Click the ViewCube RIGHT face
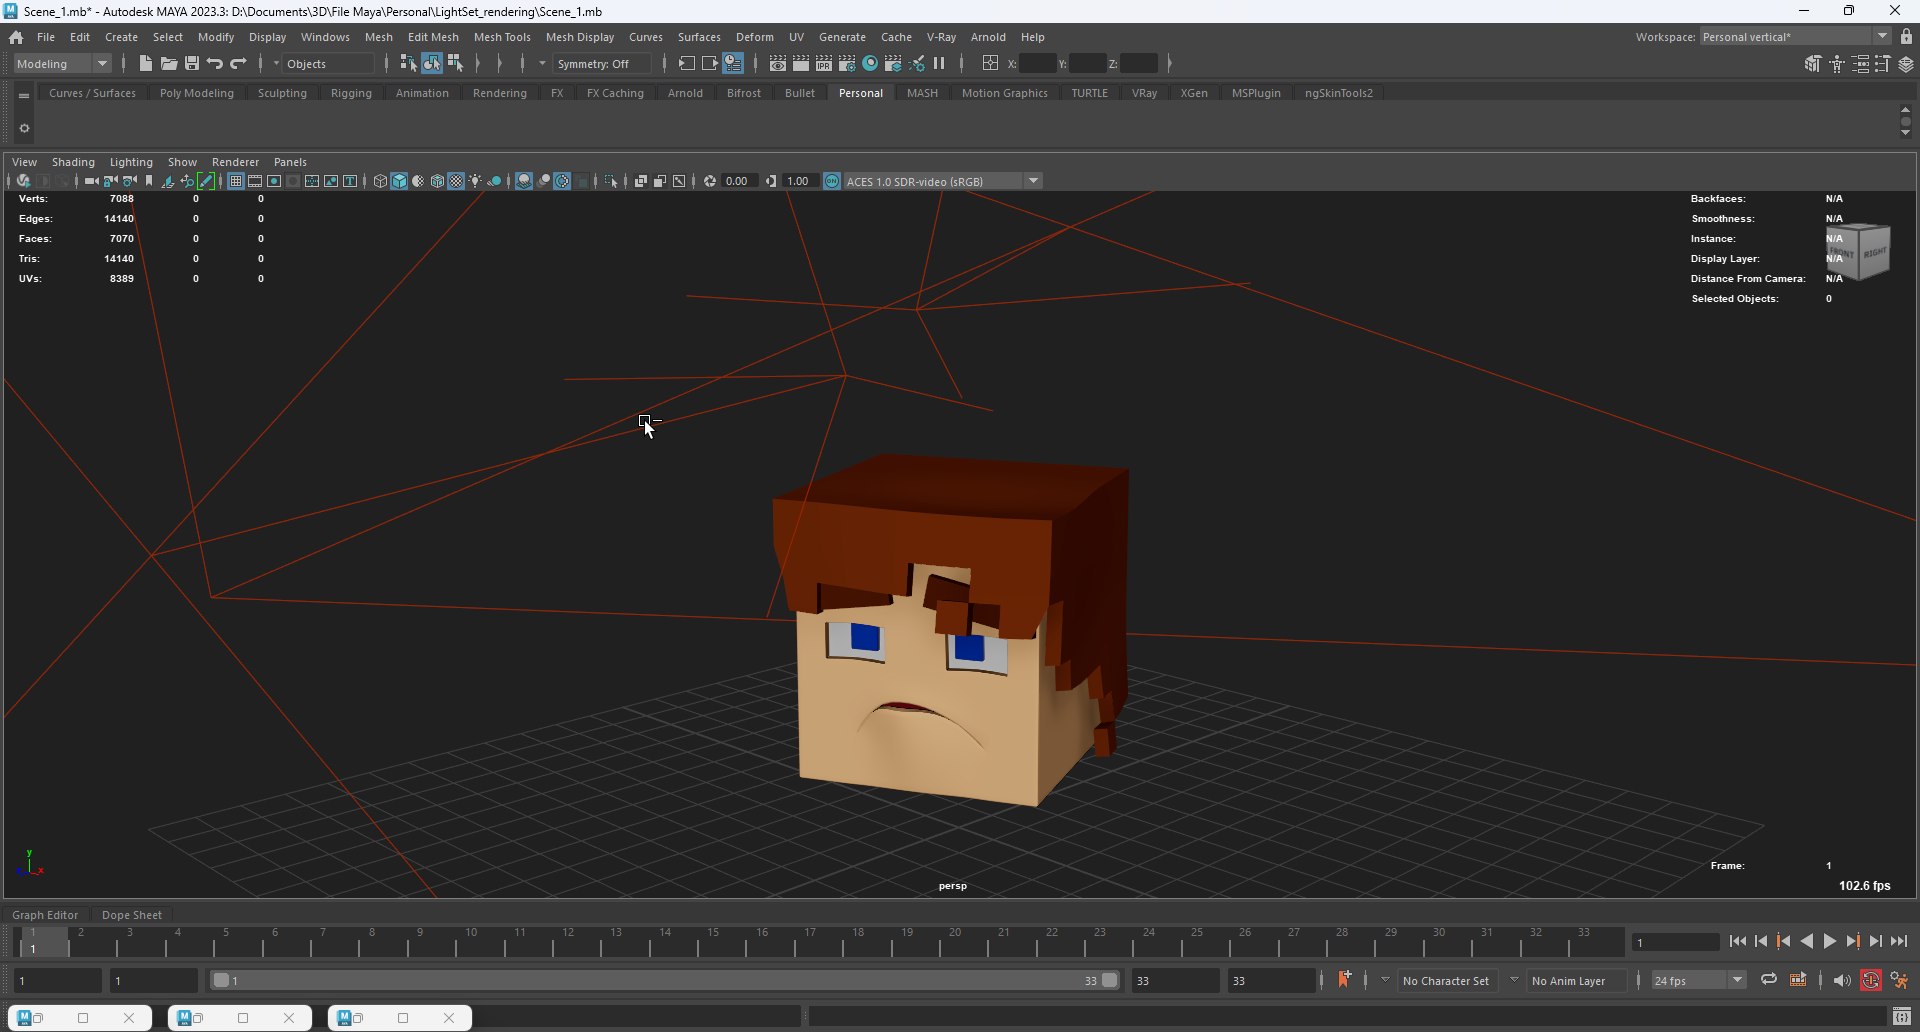Image resolution: width=1920 pixels, height=1032 pixels. [x=1873, y=253]
